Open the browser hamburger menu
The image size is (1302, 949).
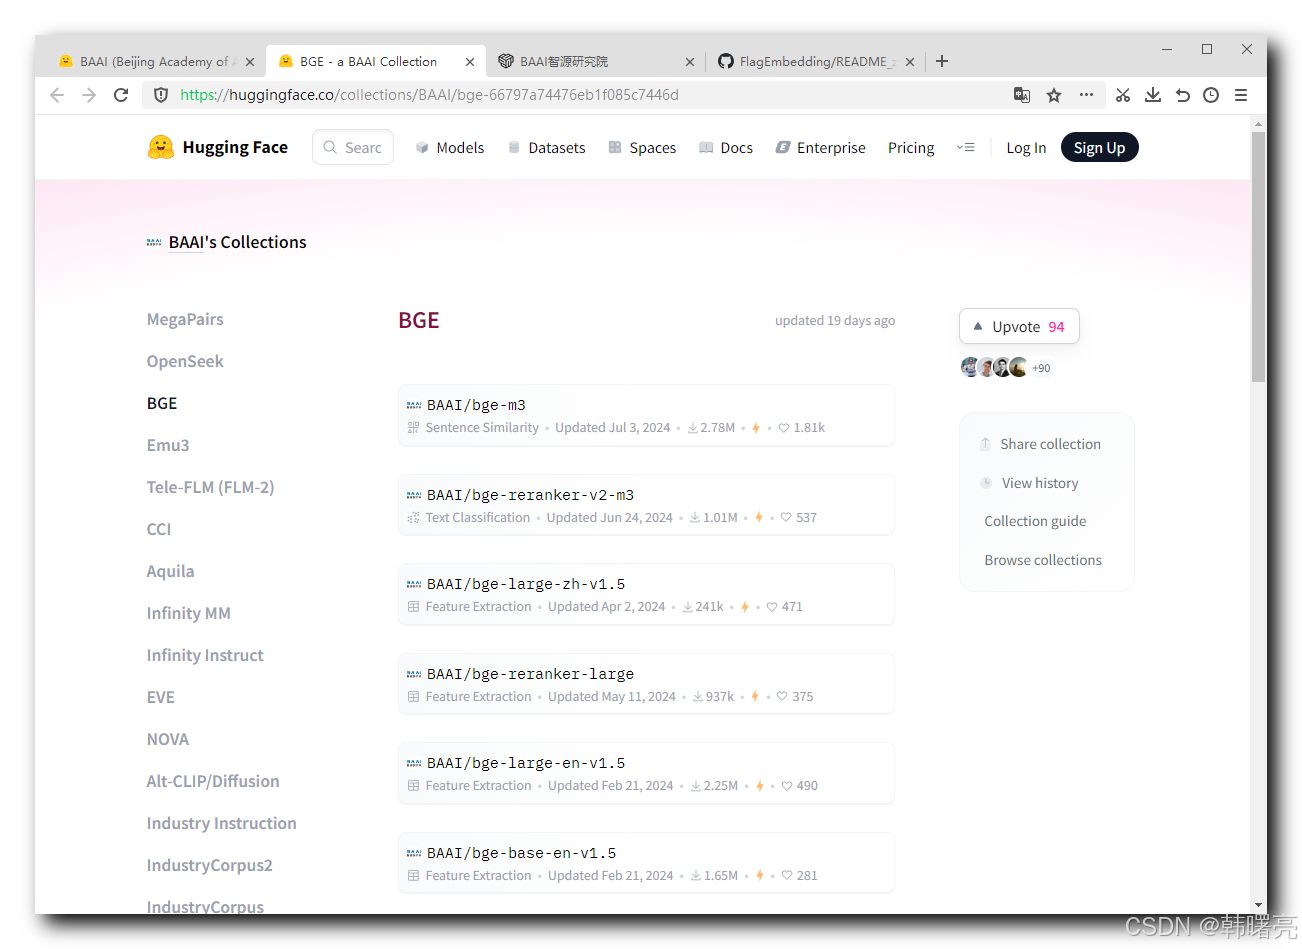tap(1241, 95)
